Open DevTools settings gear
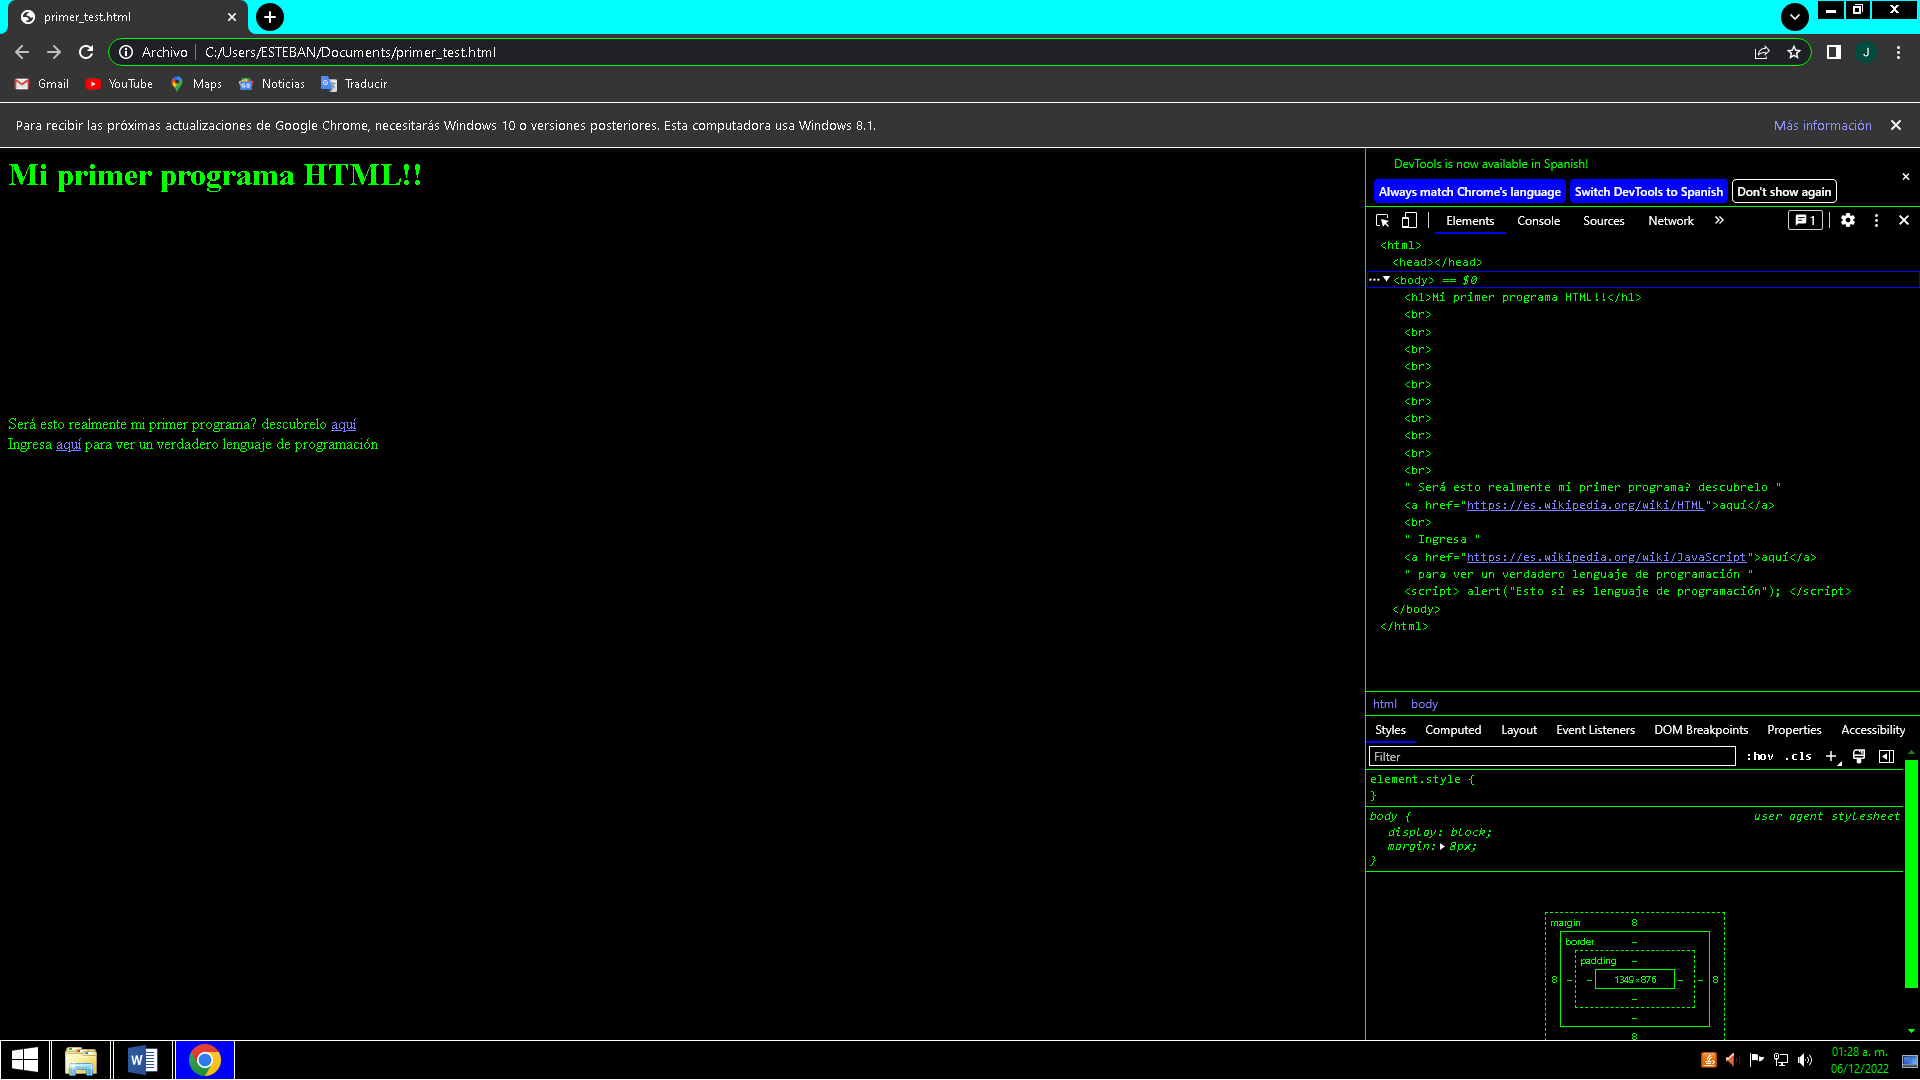Image resolution: width=1920 pixels, height=1080 pixels. click(1848, 221)
